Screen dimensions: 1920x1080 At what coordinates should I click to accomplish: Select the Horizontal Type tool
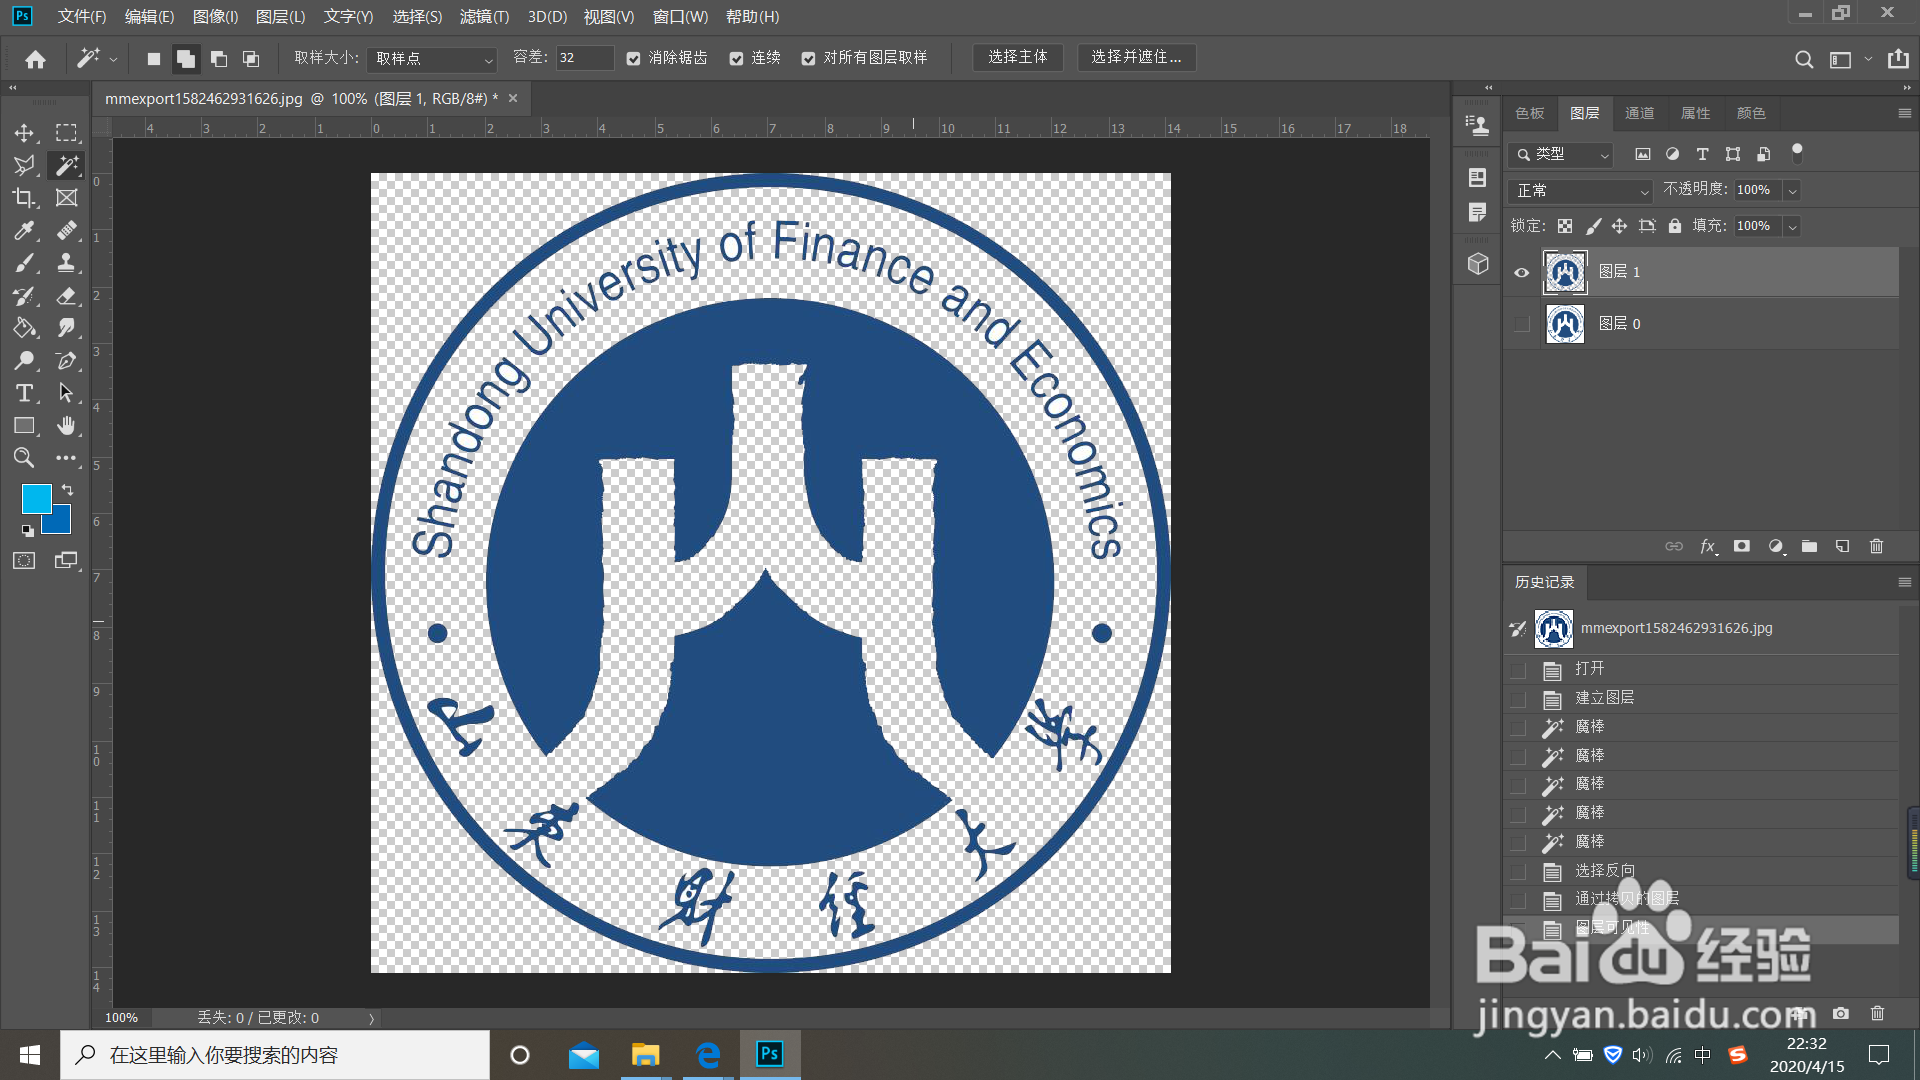click(24, 393)
